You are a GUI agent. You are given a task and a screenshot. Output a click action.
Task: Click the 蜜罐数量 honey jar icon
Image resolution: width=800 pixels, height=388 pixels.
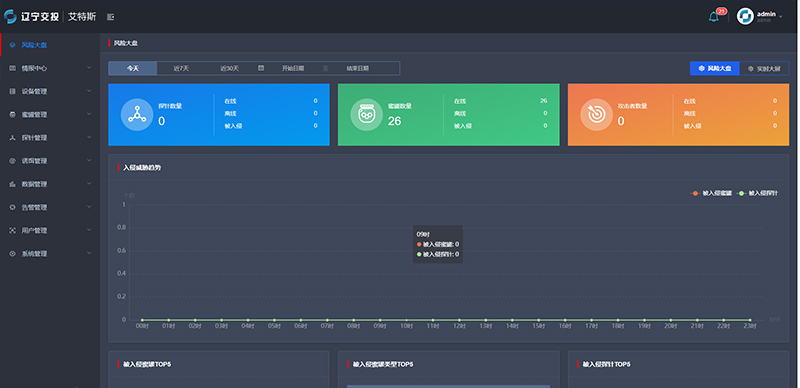pyautogui.click(x=366, y=114)
